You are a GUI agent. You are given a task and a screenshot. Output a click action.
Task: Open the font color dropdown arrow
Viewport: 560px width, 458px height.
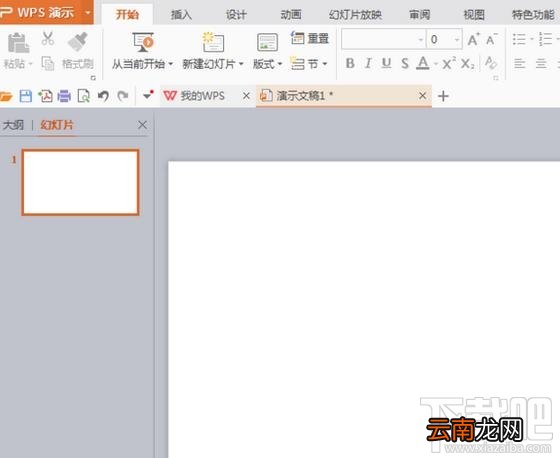436,64
